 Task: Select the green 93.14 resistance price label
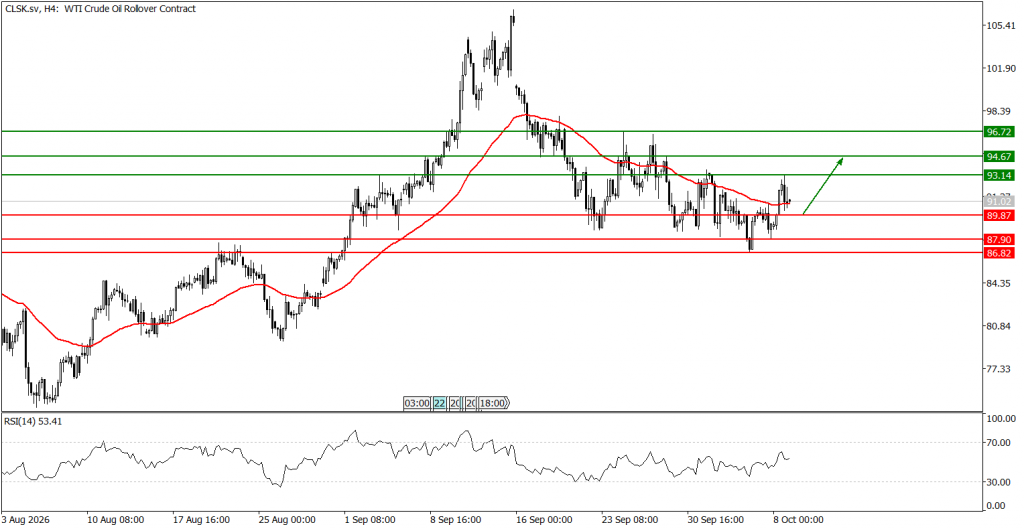[999, 175]
